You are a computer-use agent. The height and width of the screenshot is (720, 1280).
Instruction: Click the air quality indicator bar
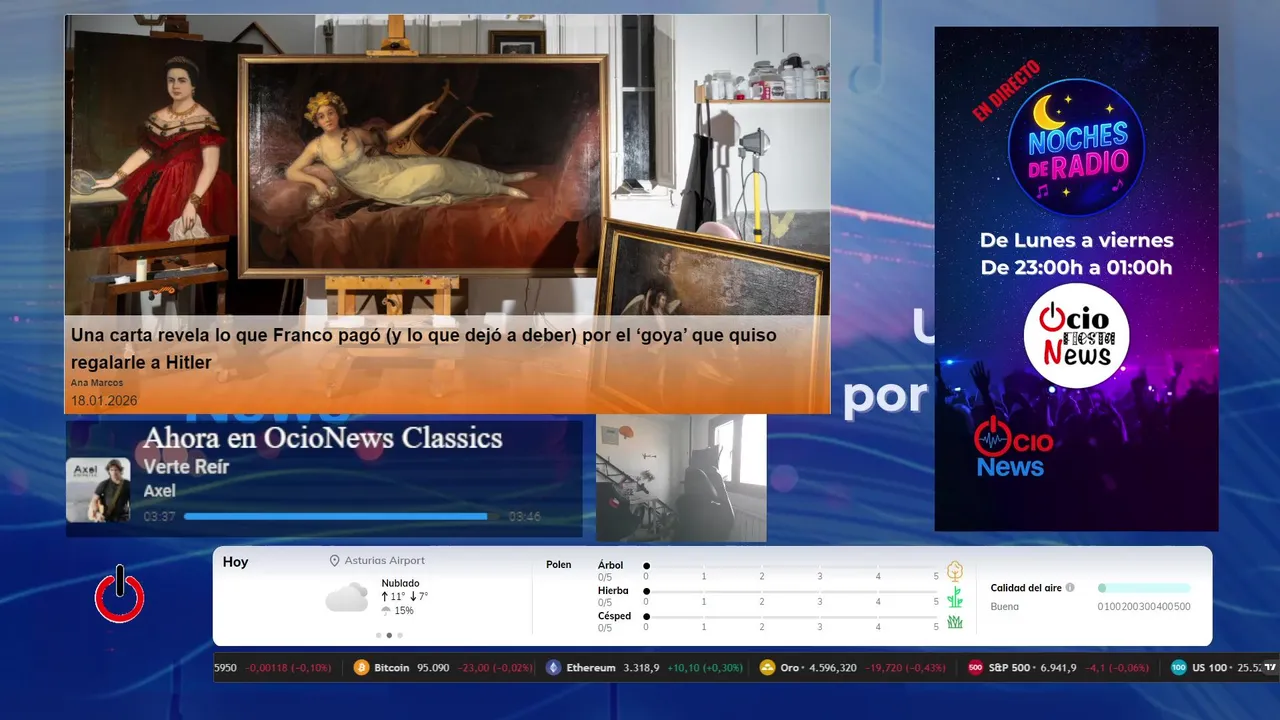tap(1144, 588)
